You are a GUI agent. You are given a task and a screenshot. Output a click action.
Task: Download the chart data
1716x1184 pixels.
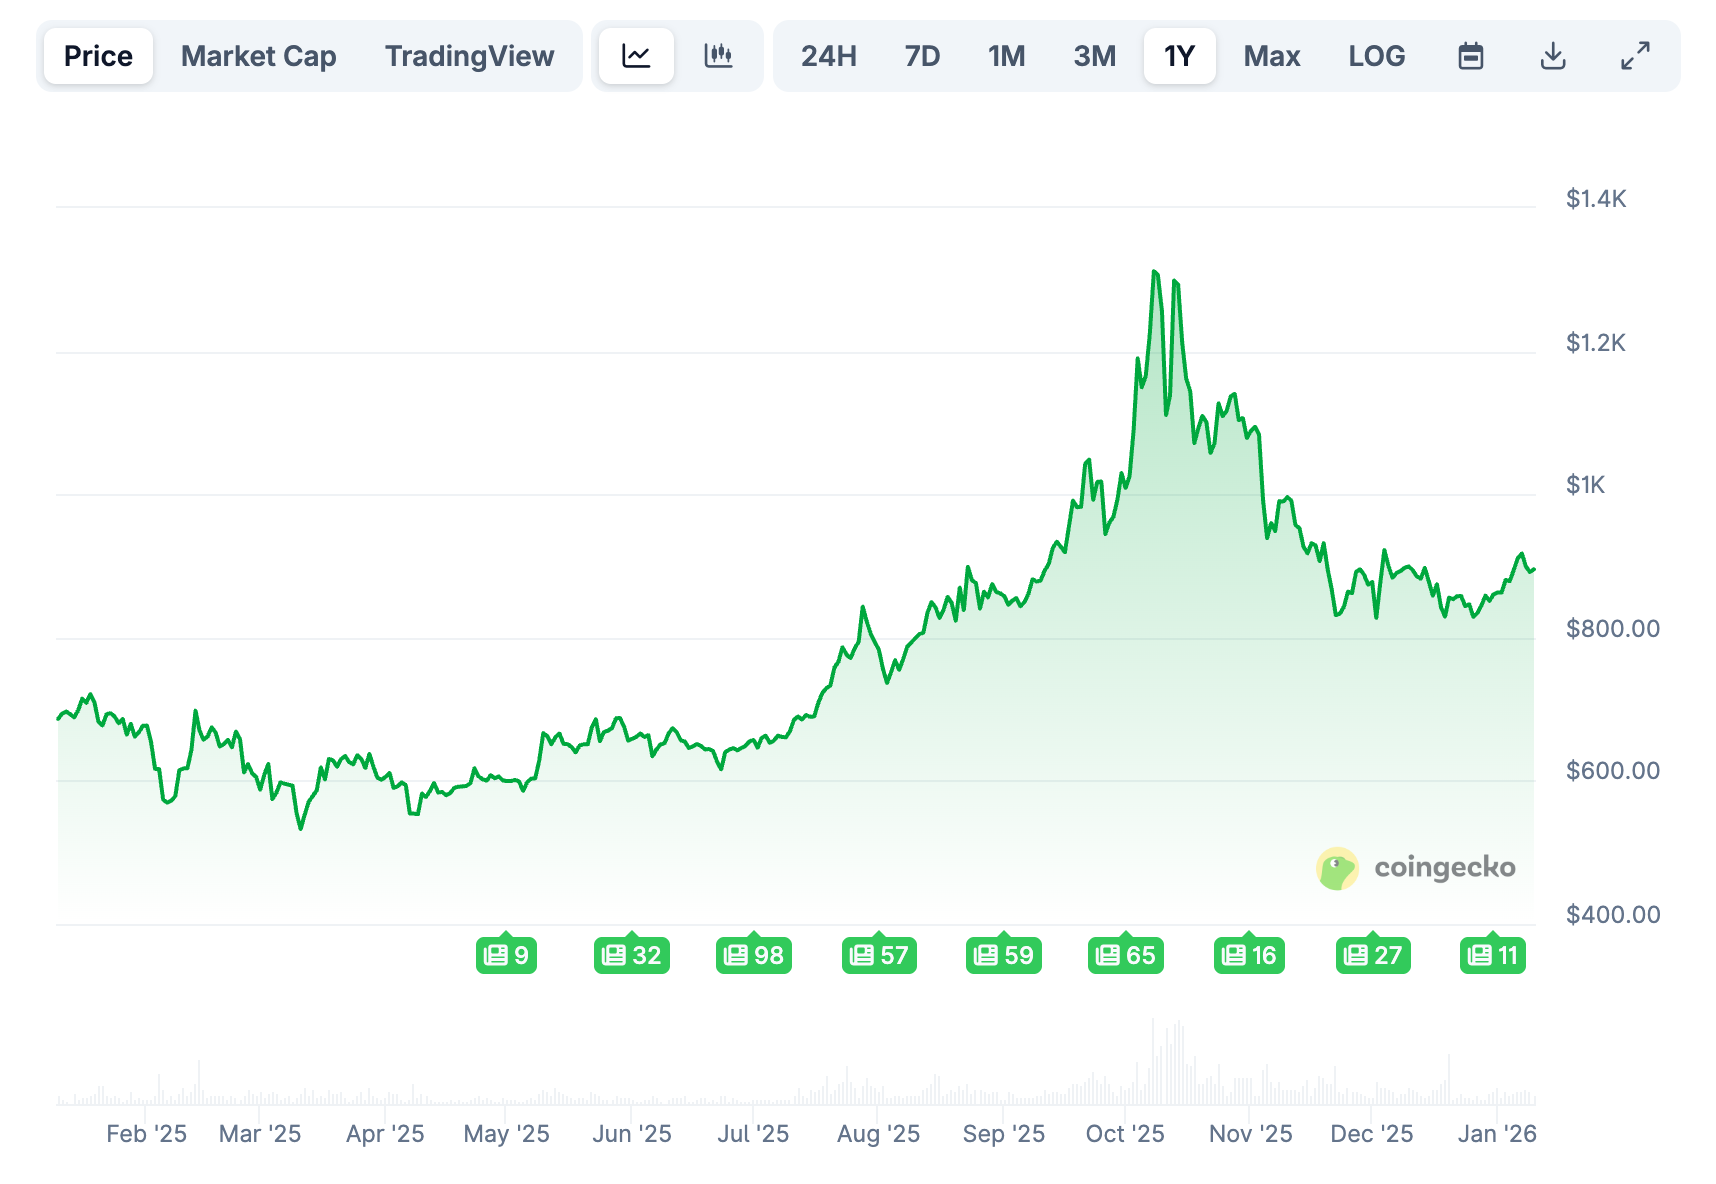pos(1552,56)
